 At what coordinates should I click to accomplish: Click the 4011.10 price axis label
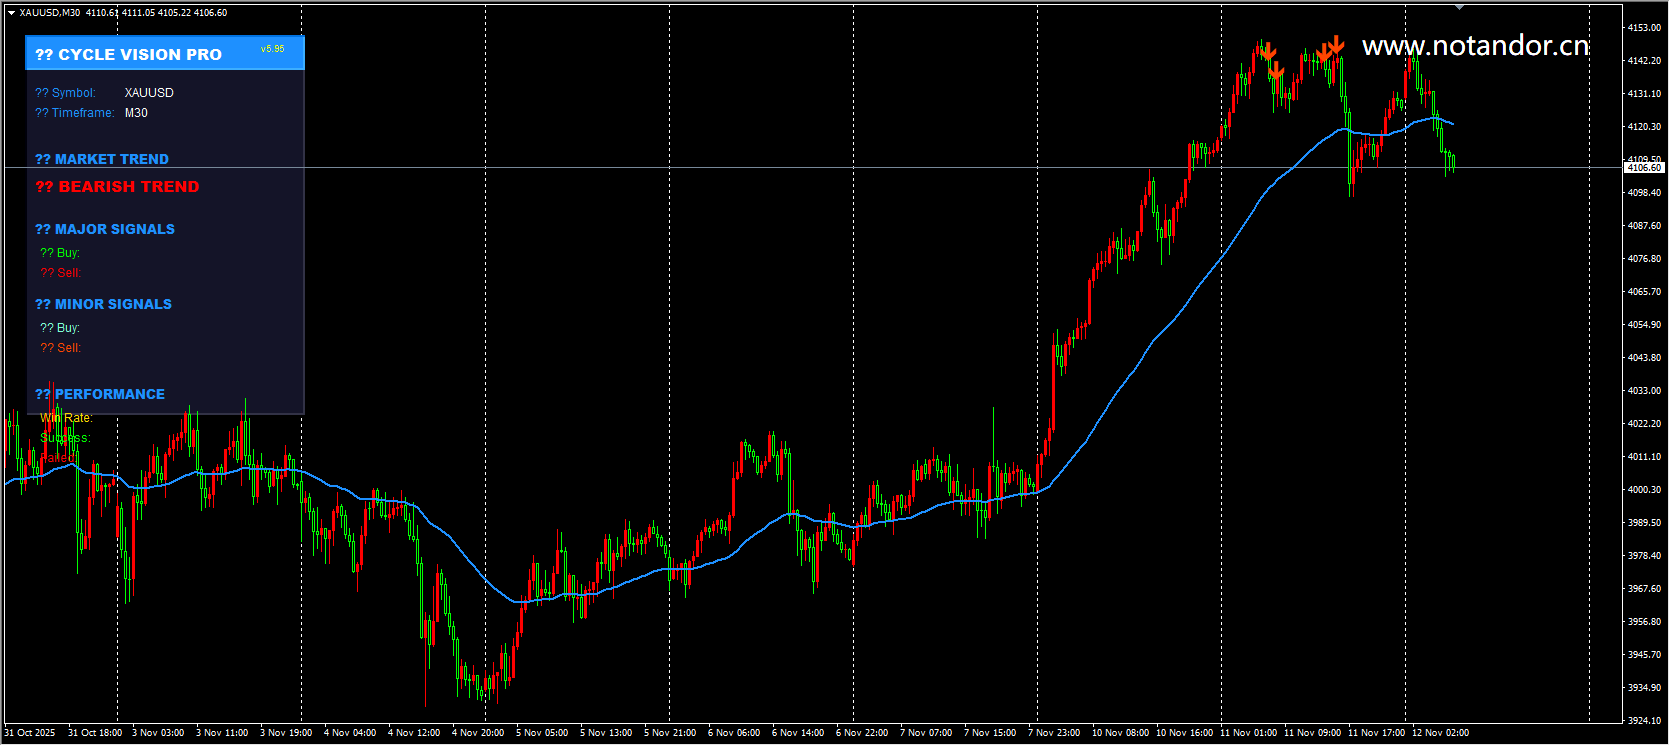pyautogui.click(x=1644, y=457)
